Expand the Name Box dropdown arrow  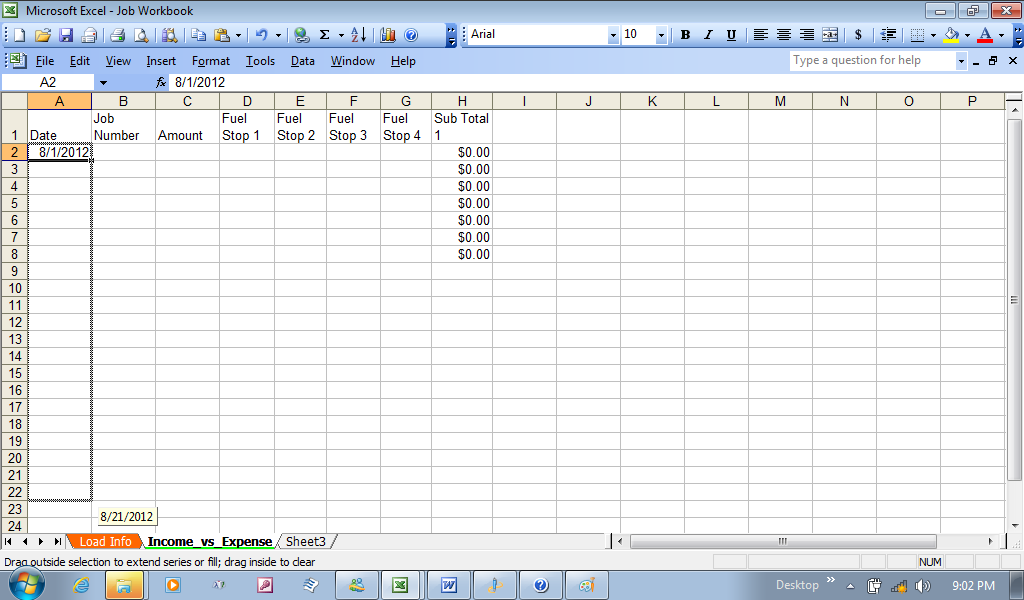(x=102, y=82)
